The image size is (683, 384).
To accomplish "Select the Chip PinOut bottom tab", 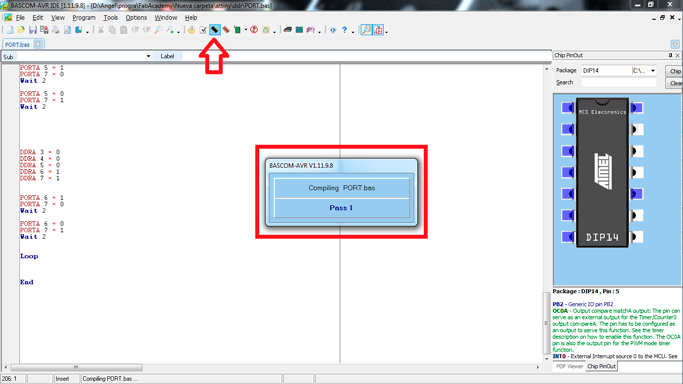I will 602,367.
